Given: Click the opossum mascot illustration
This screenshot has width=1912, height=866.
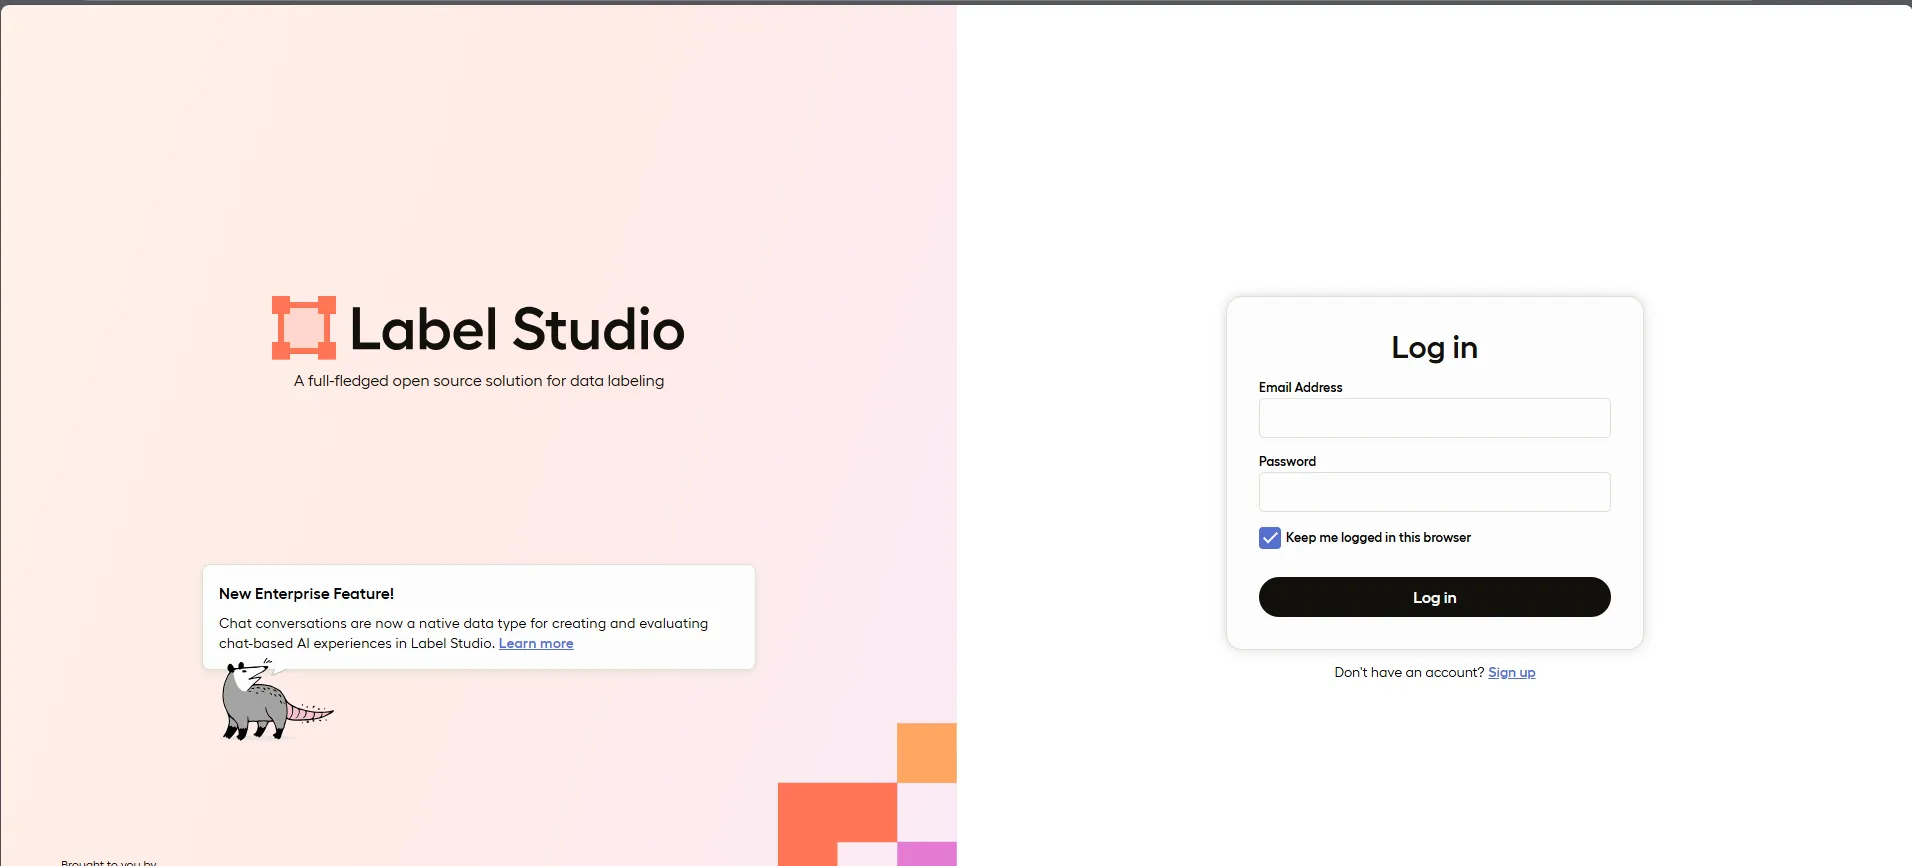Looking at the screenshot, I should click(x=277, y=700).
